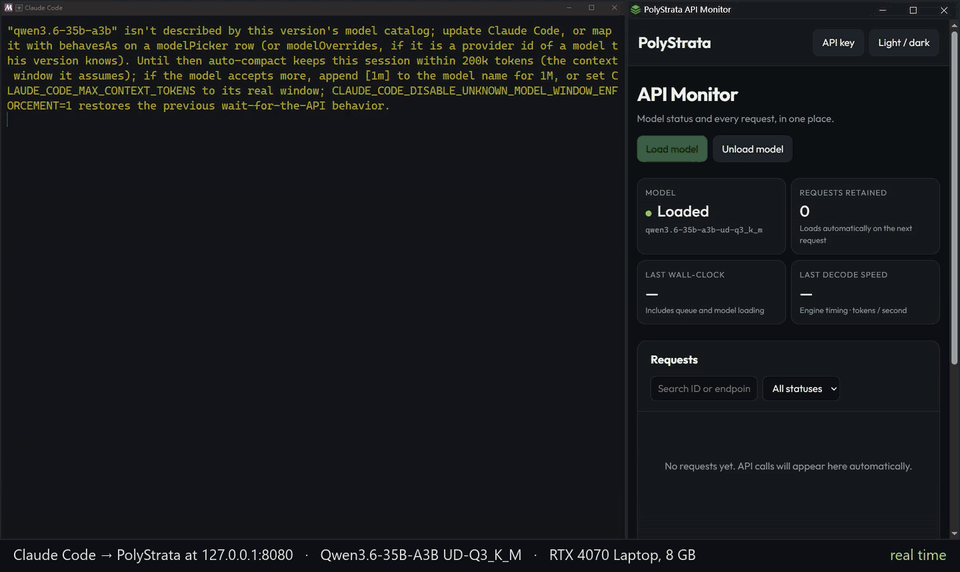This screenshot has width=960, height=572.
Task: Click the Claude Code terminal app icon
Action: (x=9, y=7)
